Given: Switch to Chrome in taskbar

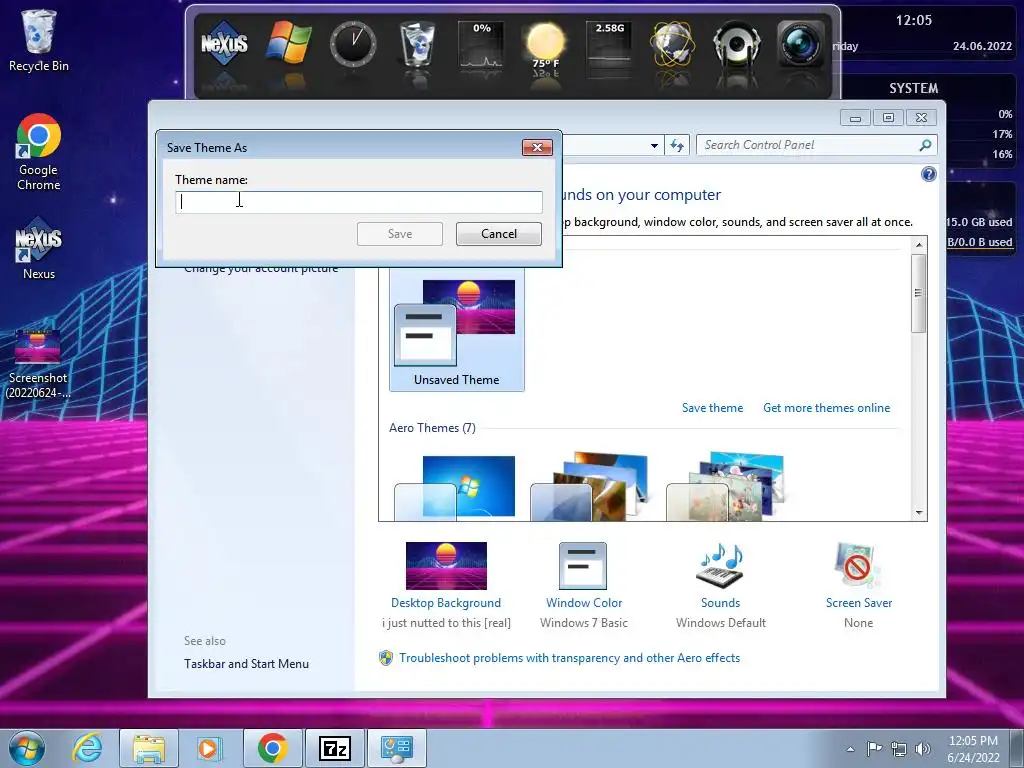Looking at the screenshot, I should coord(273,748).
